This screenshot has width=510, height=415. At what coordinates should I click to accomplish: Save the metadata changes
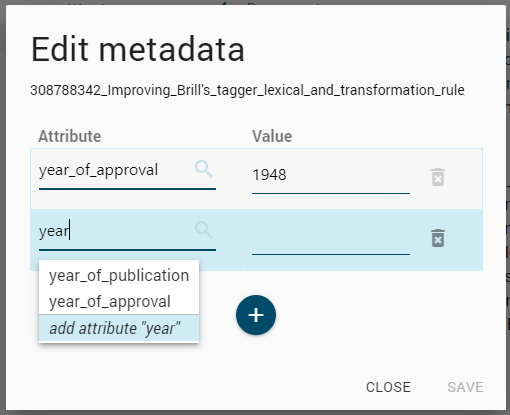click(x=465, y=387)
